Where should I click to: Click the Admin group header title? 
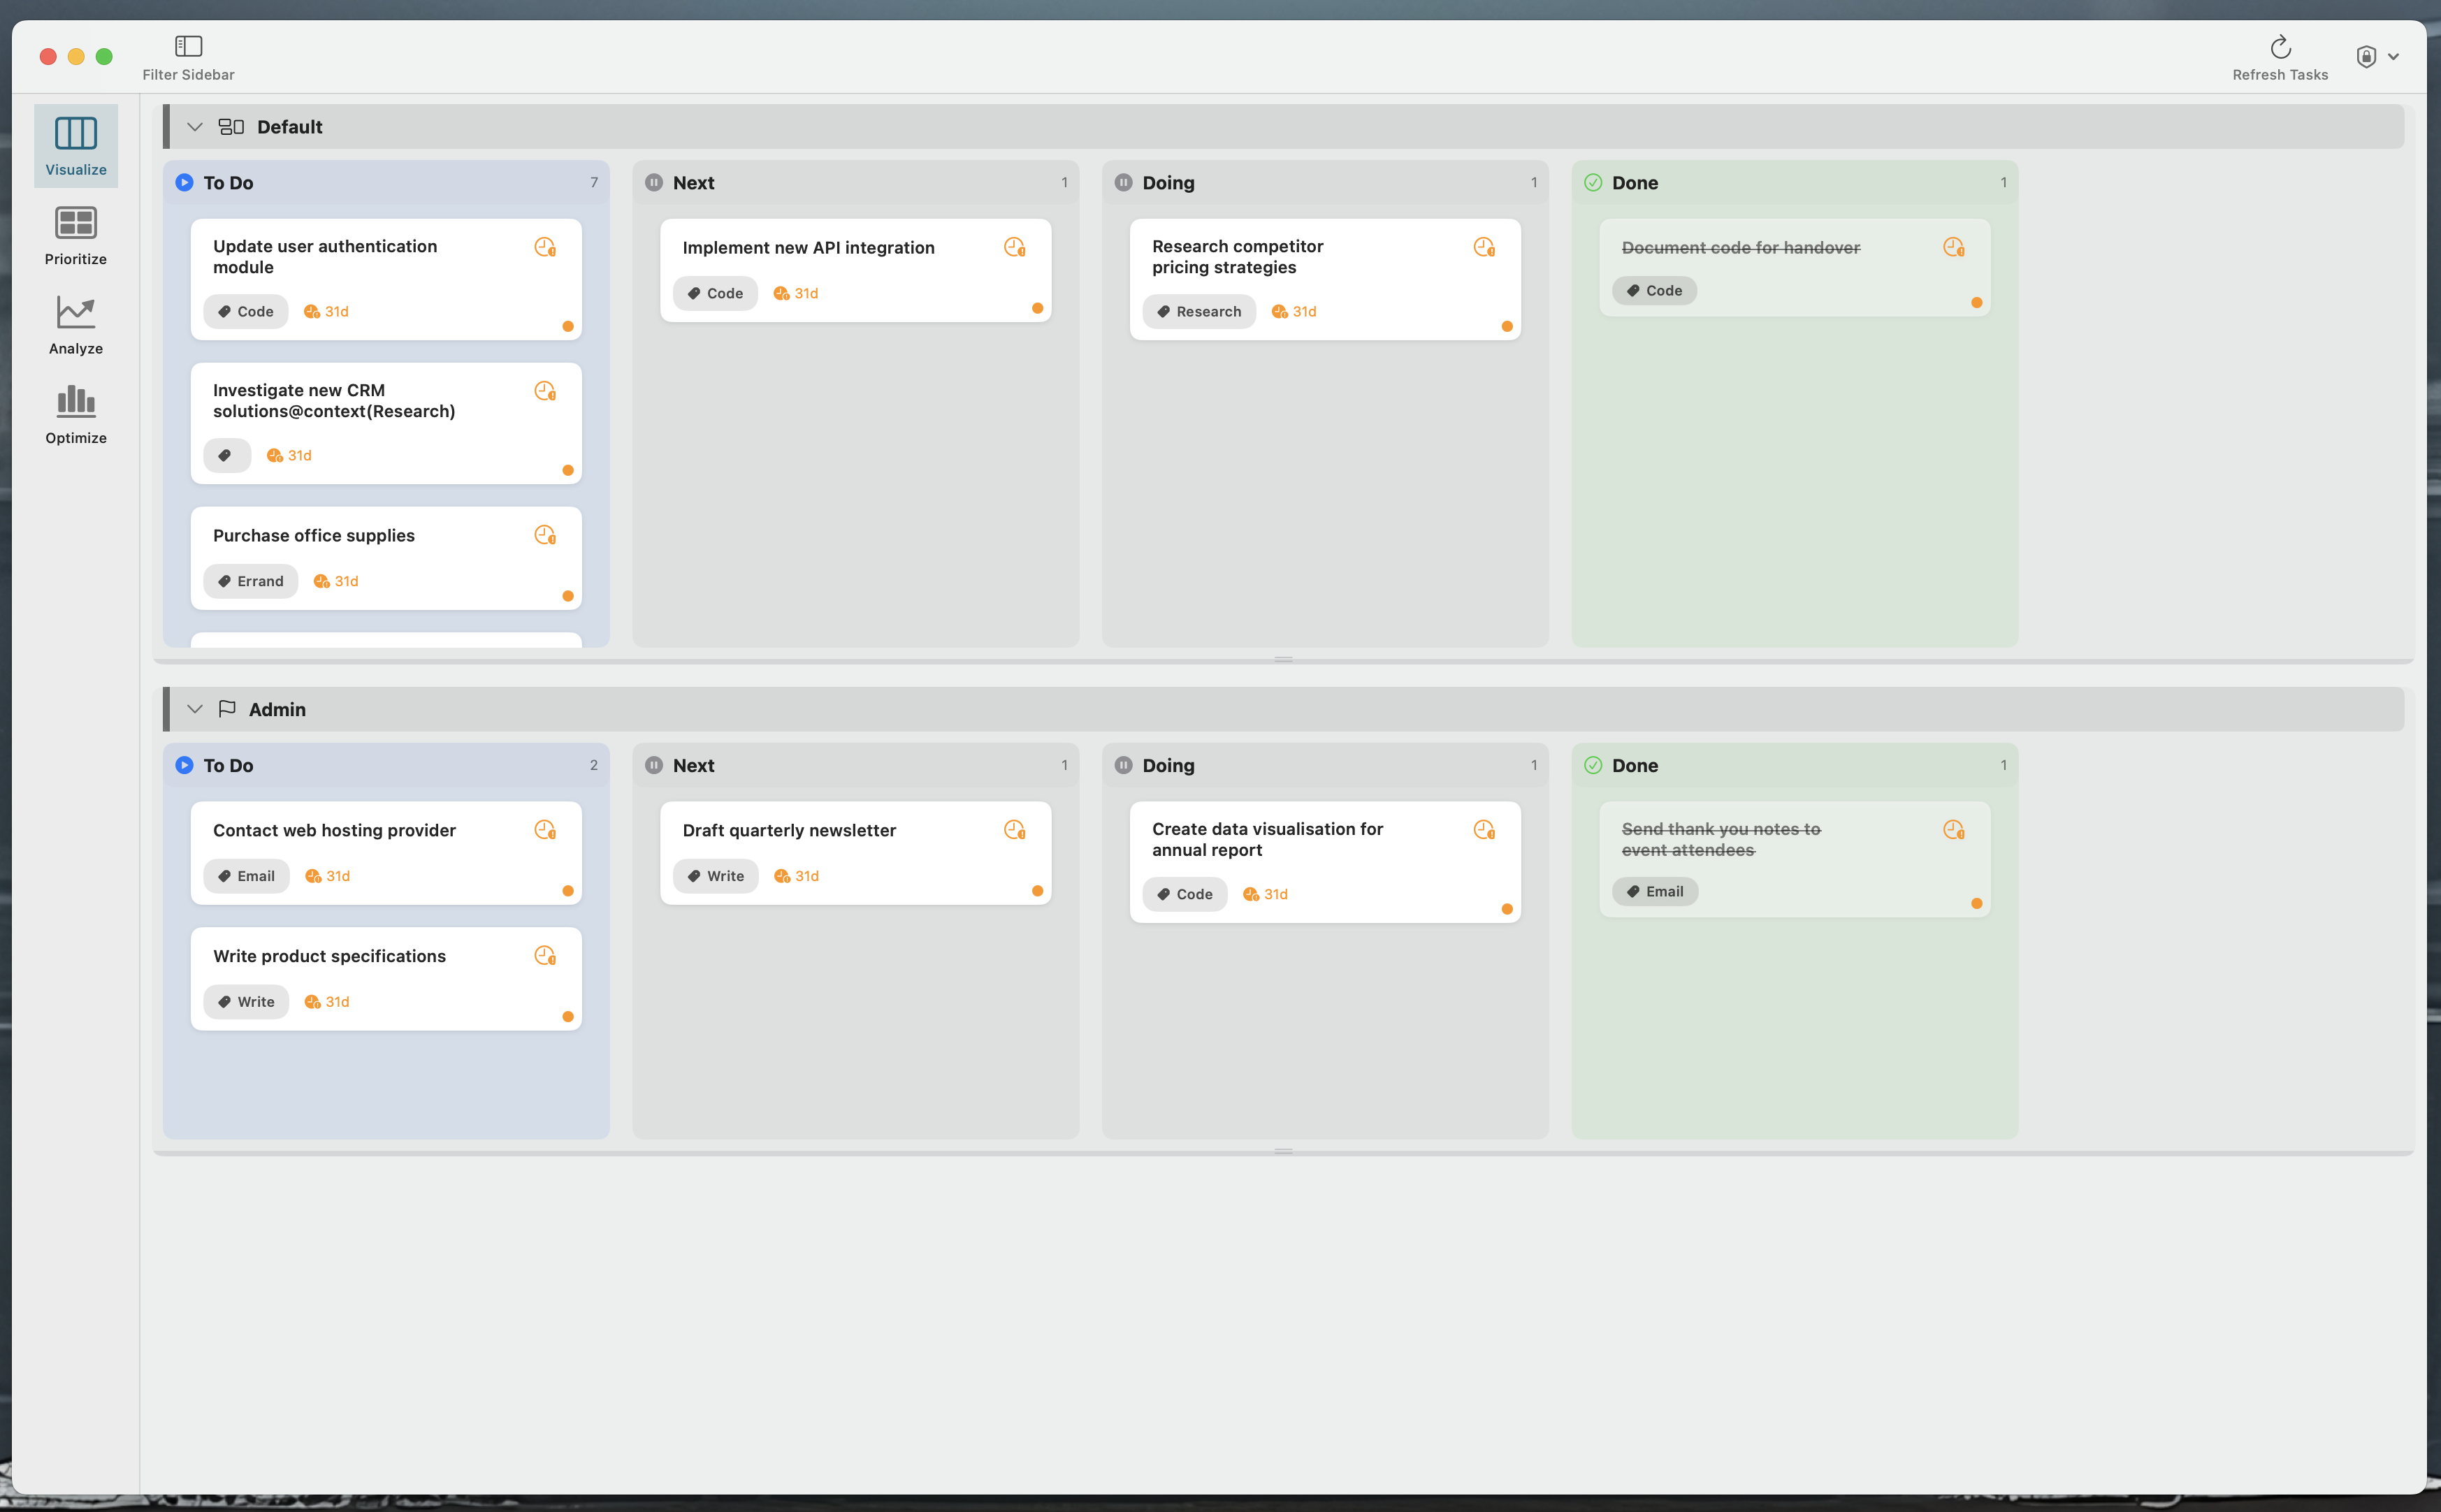point(277,709)
